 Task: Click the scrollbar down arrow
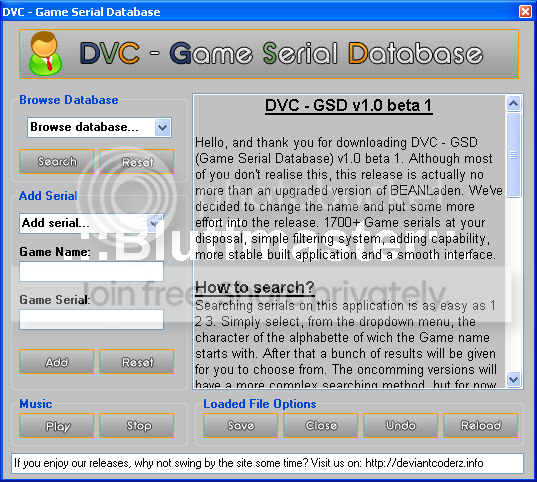point(513,379)
